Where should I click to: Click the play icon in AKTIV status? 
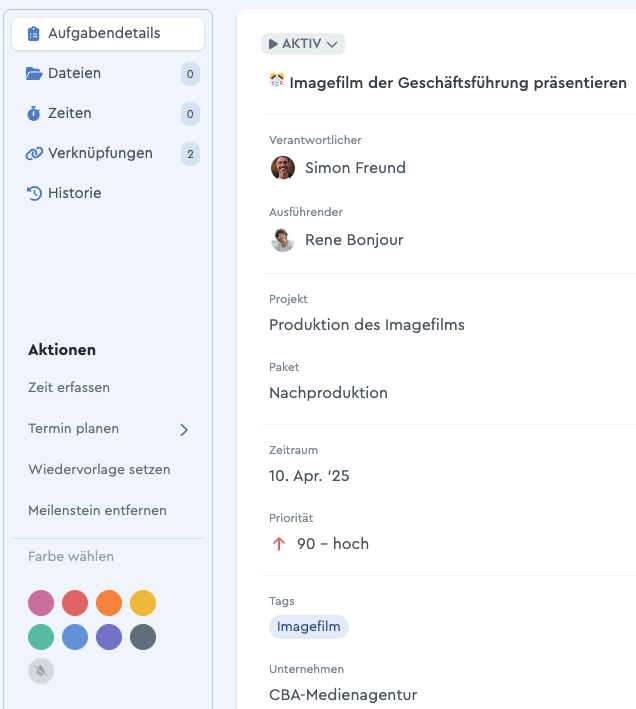[x=273, y=44]
